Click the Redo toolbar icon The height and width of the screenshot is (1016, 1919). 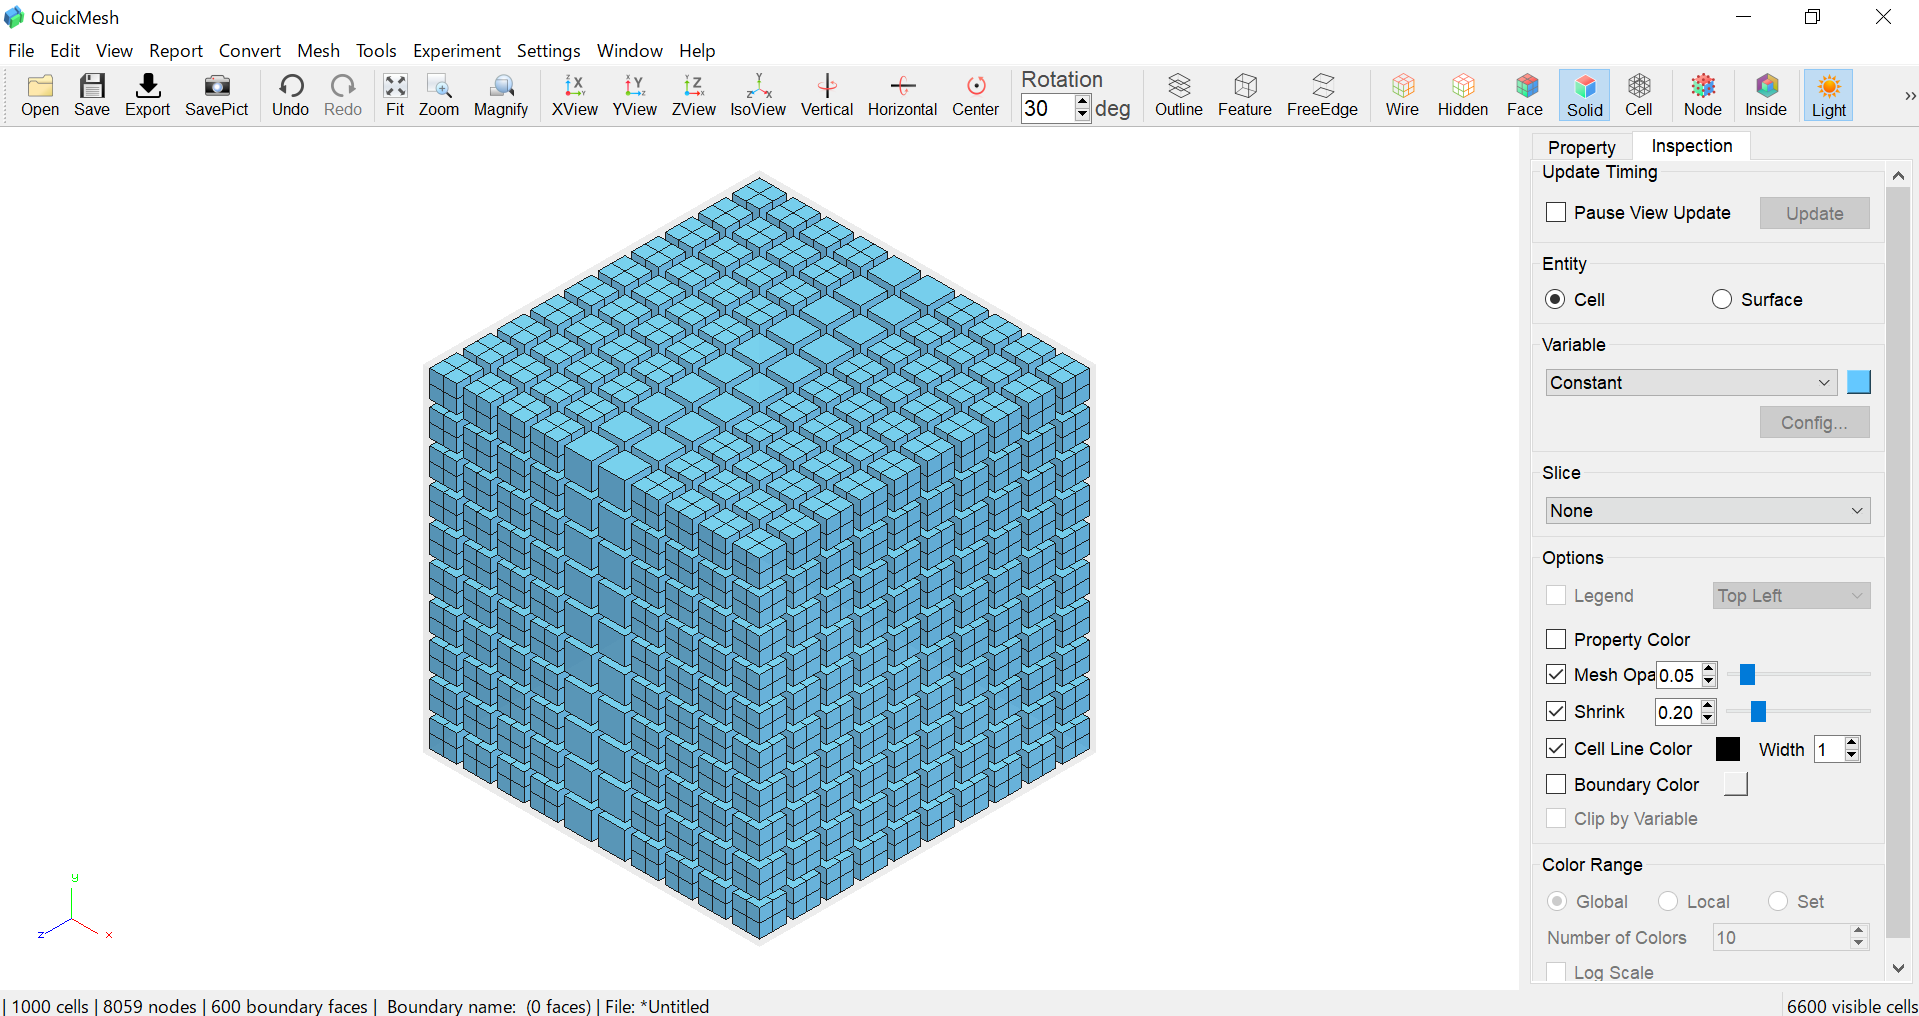(x=343, y=96)
